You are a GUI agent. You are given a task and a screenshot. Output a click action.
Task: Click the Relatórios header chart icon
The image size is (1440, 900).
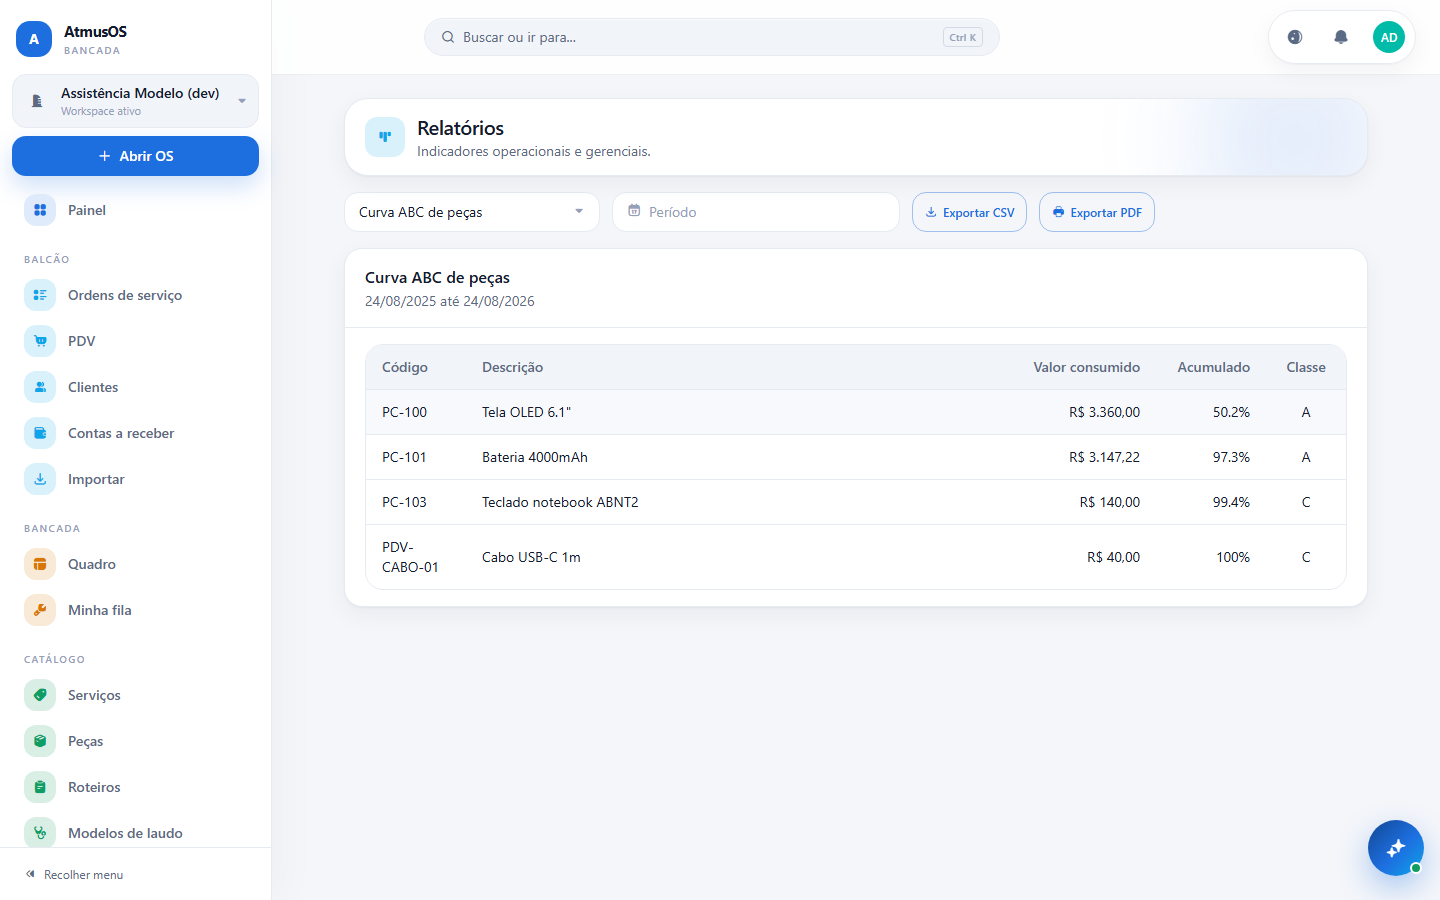pos(385,137)
